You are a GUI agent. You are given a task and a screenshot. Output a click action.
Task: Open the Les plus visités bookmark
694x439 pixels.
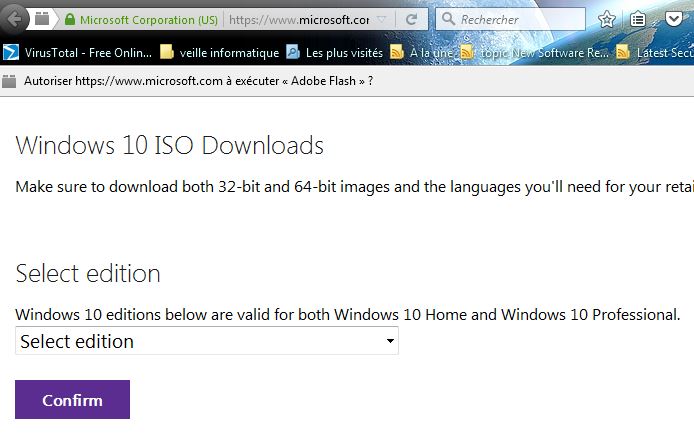335,53
